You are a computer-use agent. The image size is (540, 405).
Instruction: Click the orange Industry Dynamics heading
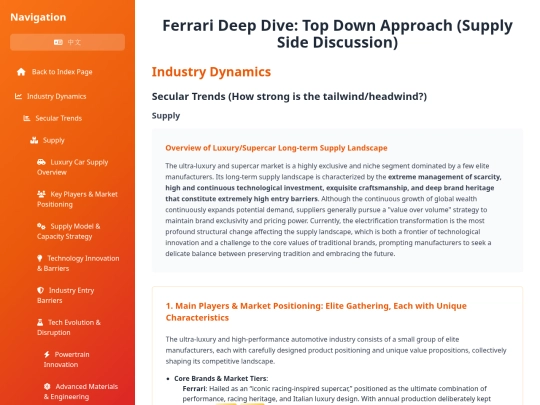[211, 72]
